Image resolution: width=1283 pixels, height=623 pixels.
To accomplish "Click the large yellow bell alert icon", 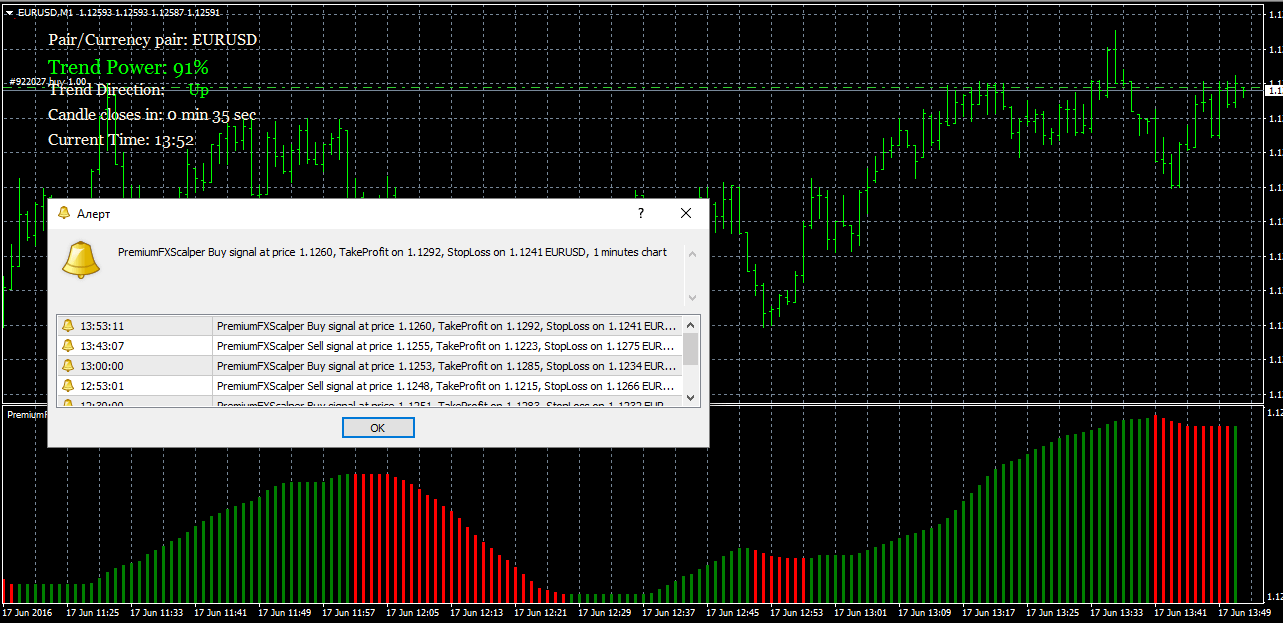I will [x=81, y=260].
